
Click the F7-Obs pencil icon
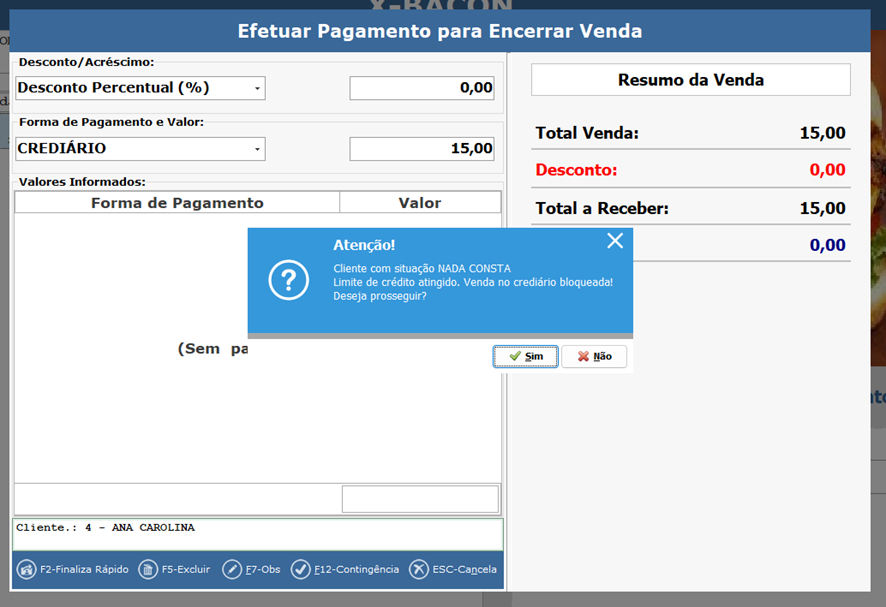coord(232,569)
